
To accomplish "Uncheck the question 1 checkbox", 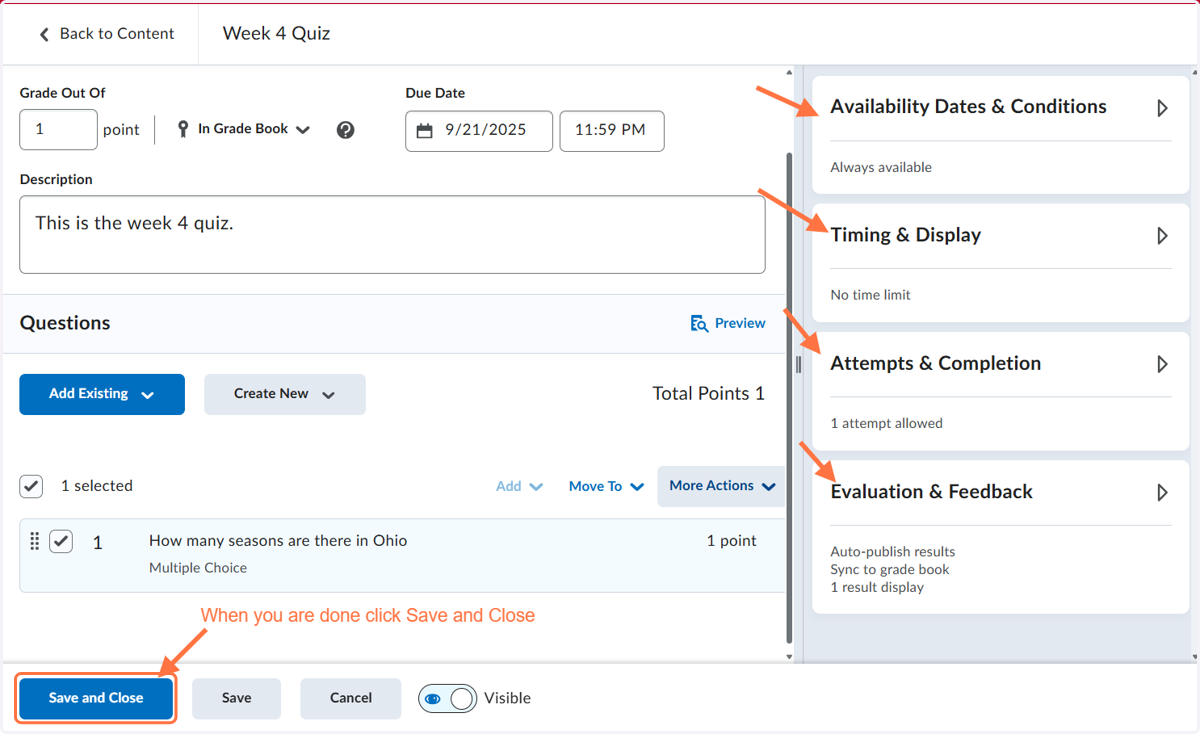I will (61, 541).
